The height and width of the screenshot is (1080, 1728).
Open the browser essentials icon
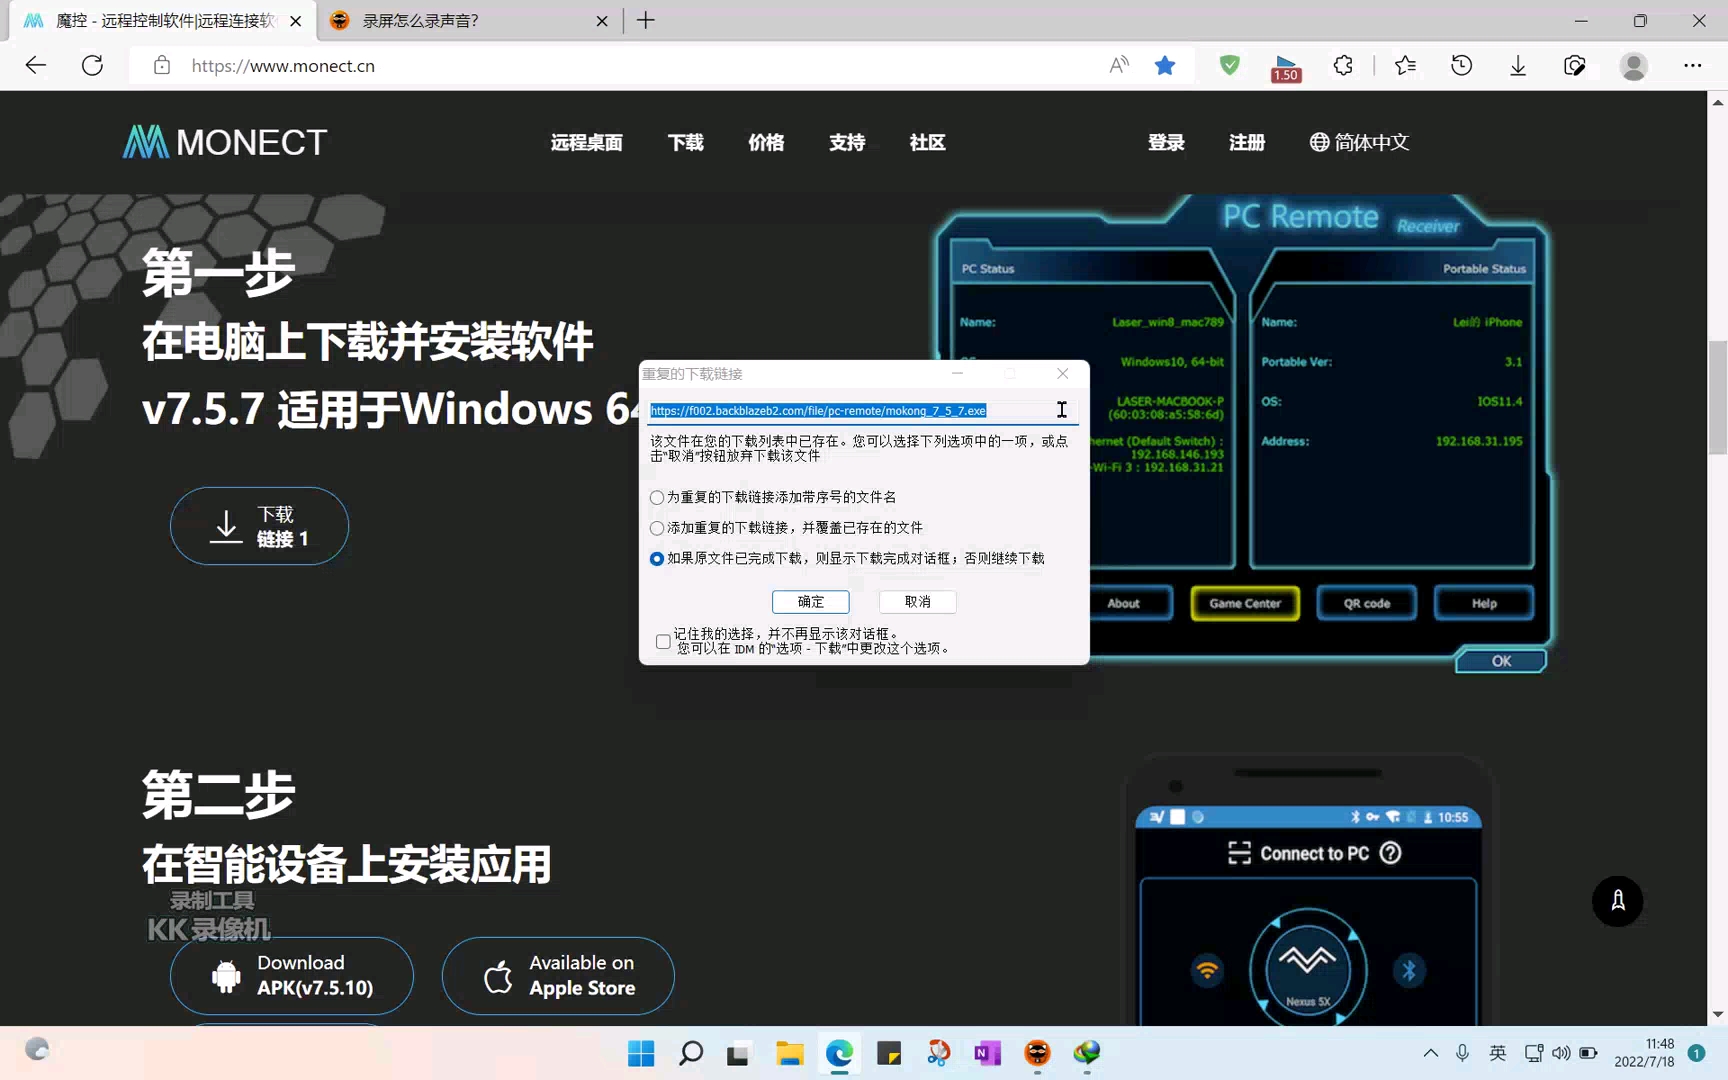click(1575, 66)
